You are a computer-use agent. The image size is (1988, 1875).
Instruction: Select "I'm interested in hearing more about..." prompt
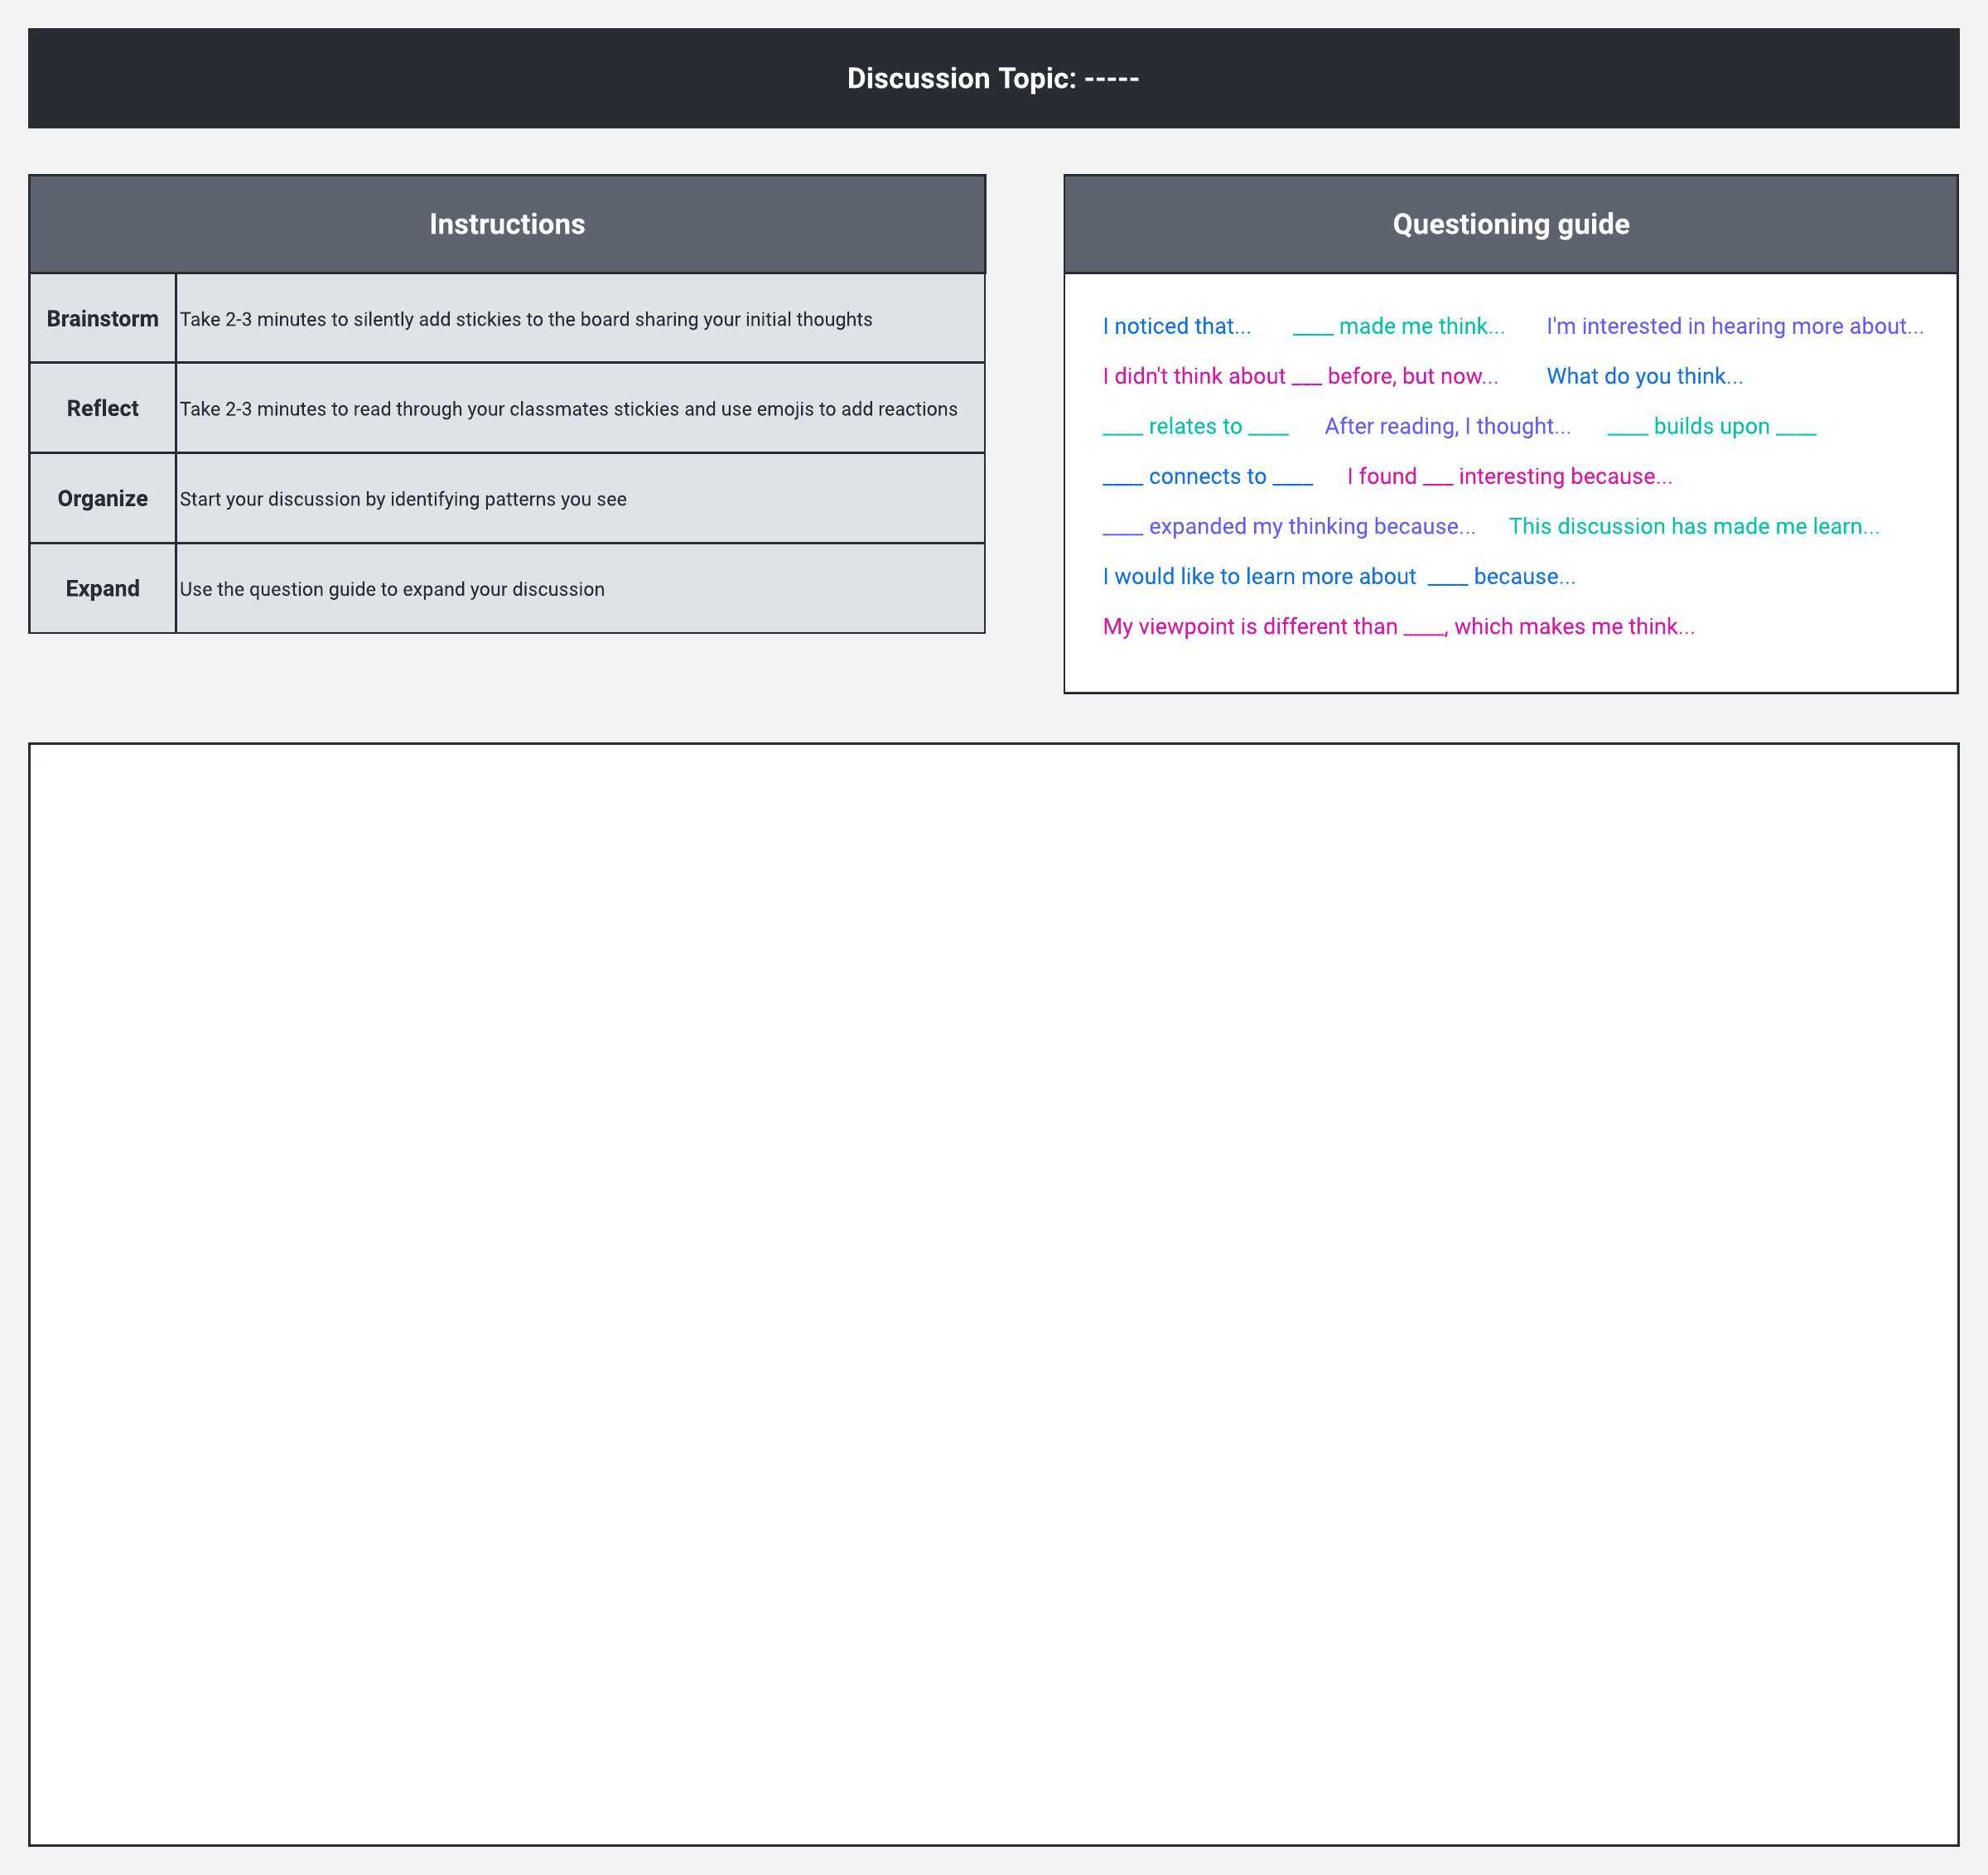pyautogui.click(x=1734, y=326)
